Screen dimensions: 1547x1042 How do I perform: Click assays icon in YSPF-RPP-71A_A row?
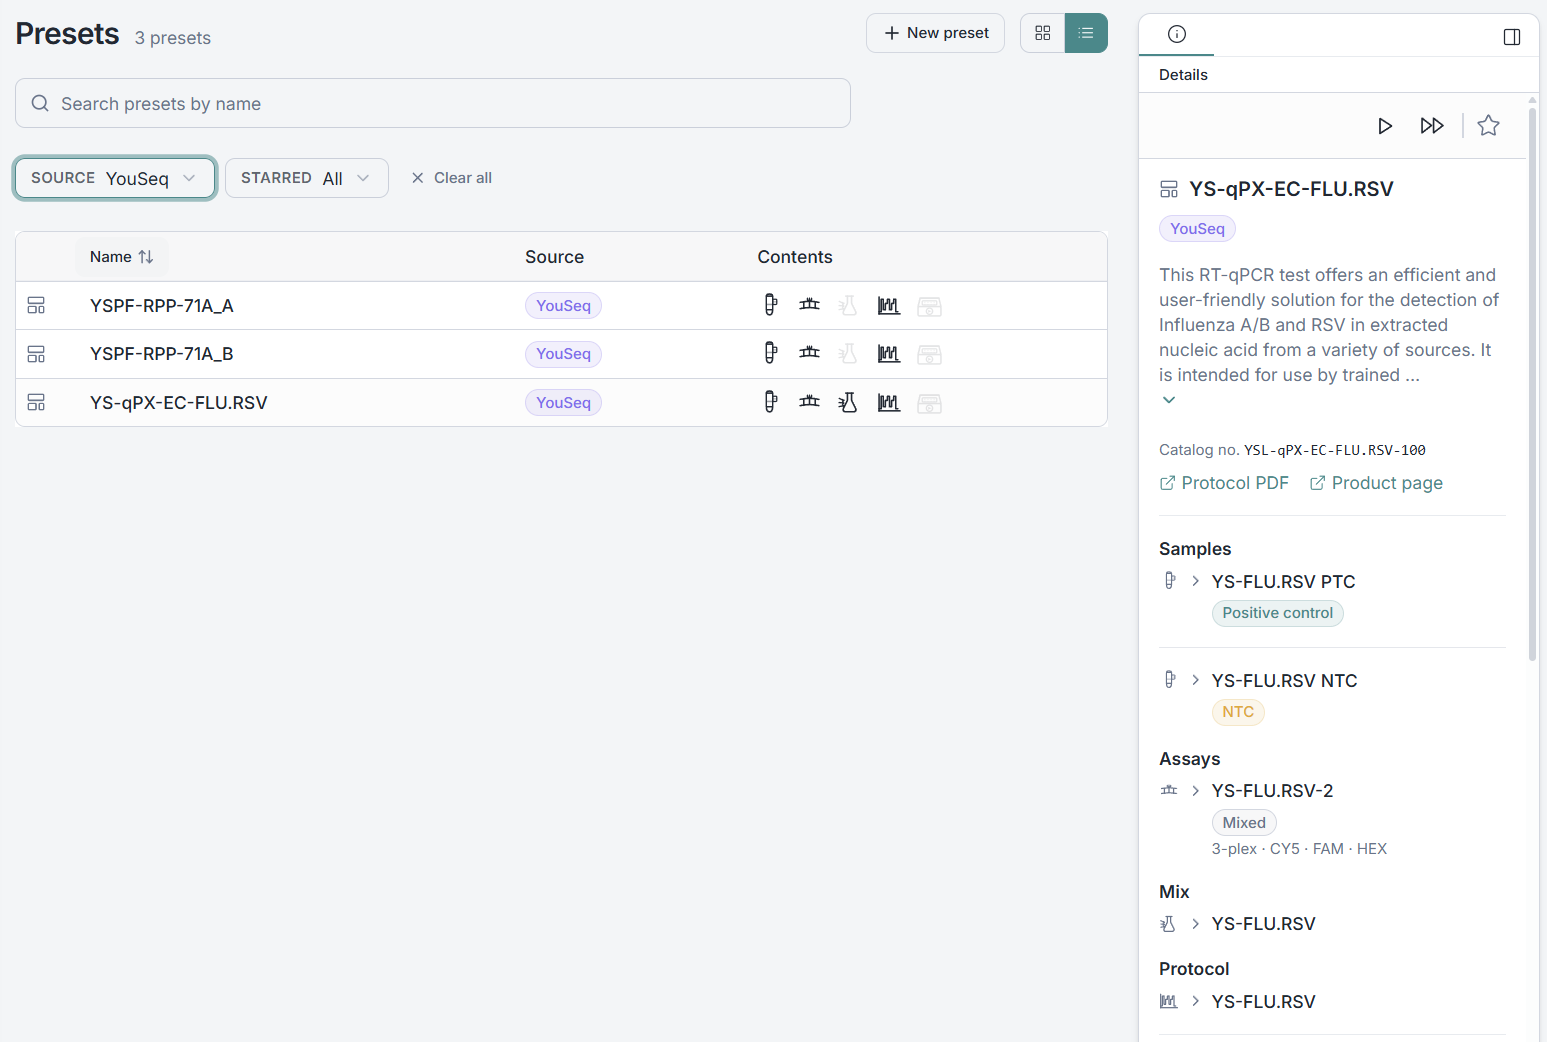click(x=810, y=305)
